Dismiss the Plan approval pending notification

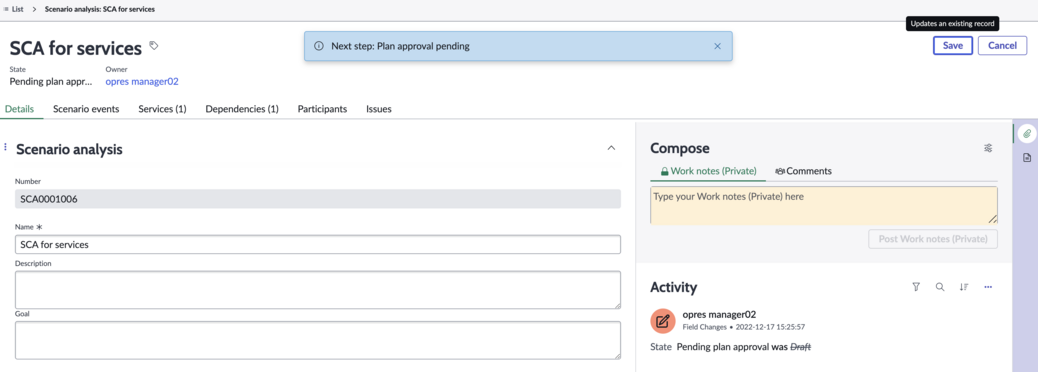[x=717, y=46]
